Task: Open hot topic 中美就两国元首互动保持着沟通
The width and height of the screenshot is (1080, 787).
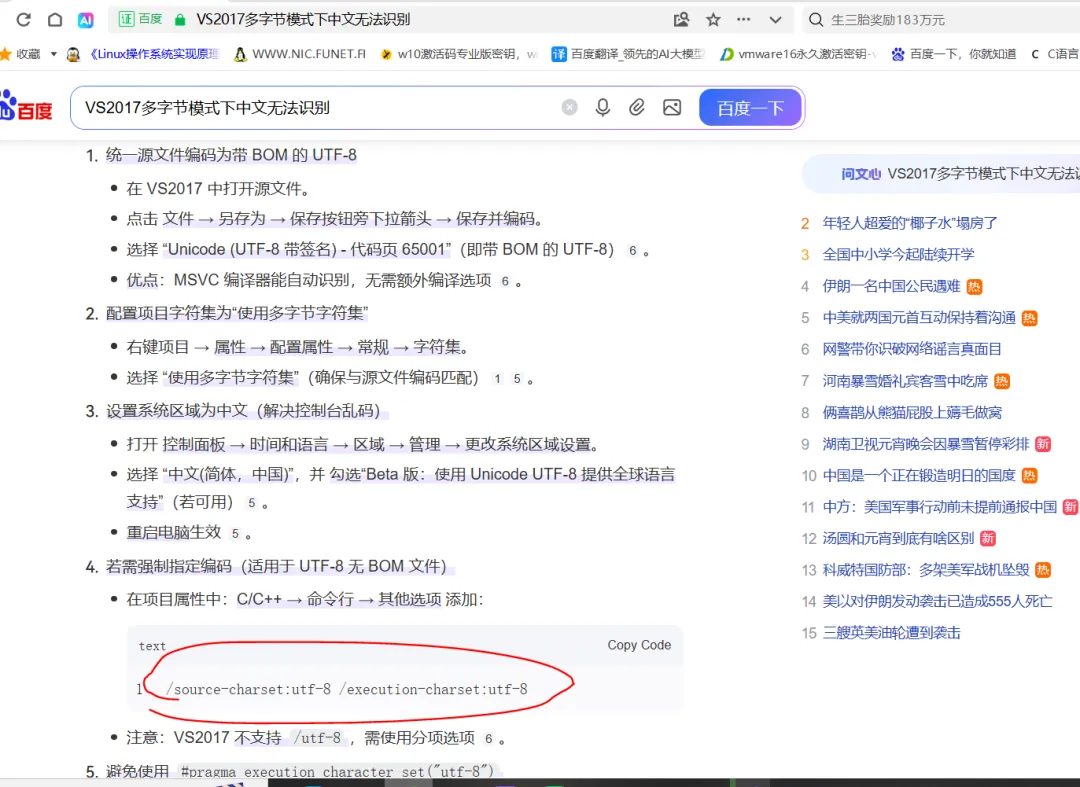Action: pyautogui.click(x=919, y=317)
